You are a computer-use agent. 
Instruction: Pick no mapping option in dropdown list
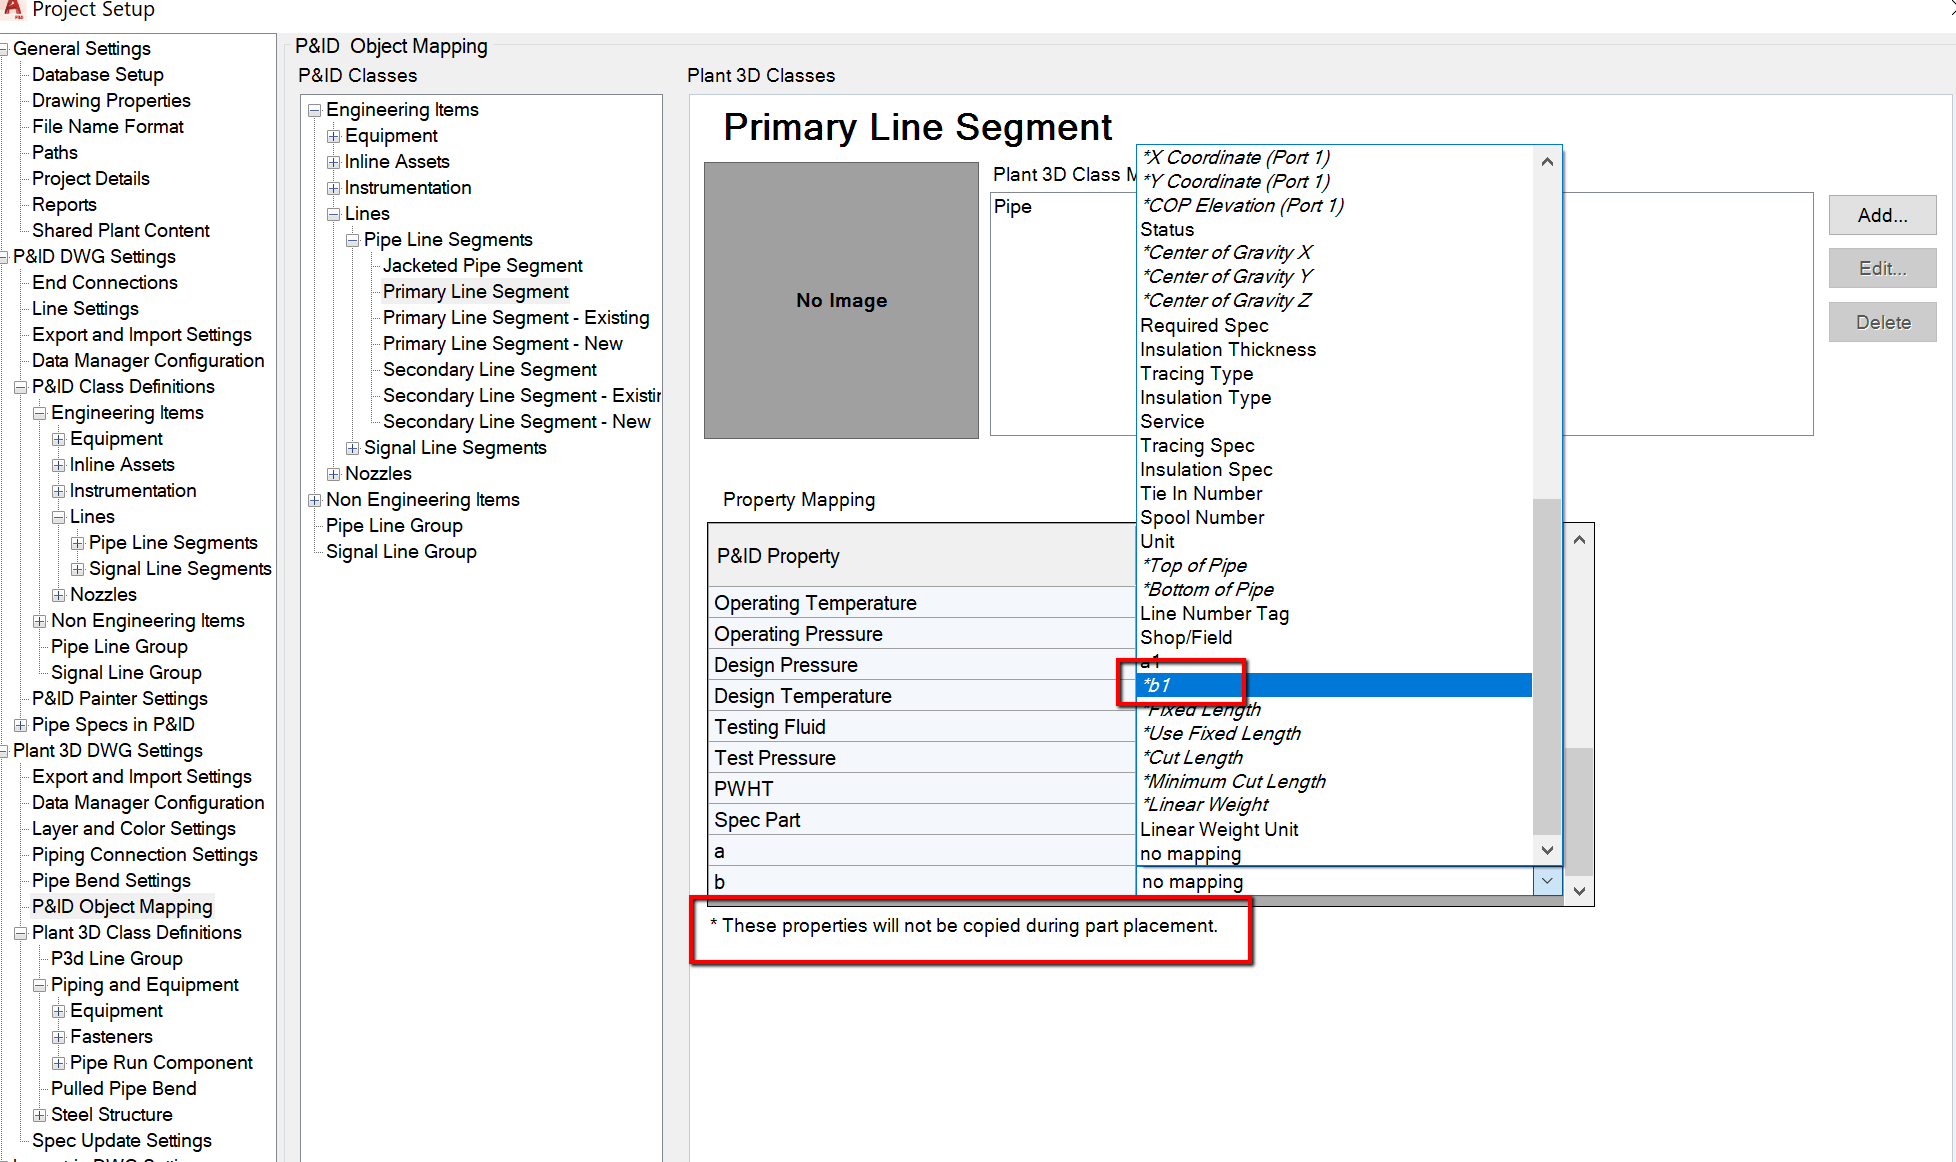click(x=1190, y=853)
